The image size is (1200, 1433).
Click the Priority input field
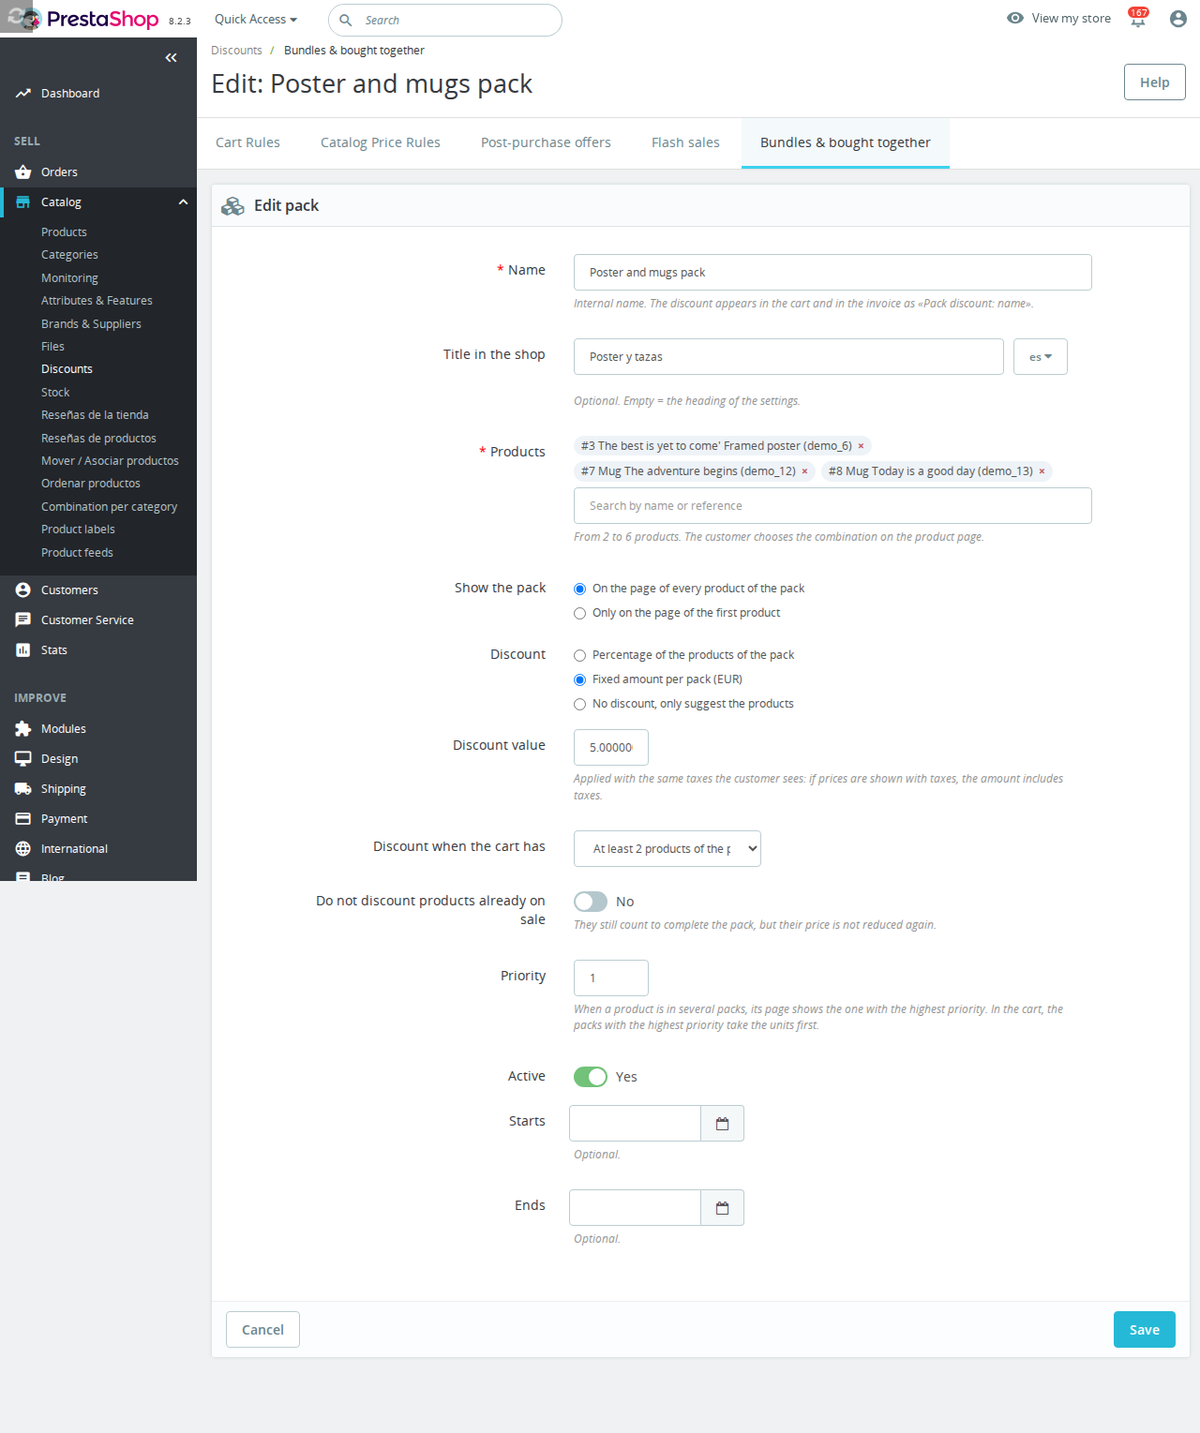click(x=611, y=978)
